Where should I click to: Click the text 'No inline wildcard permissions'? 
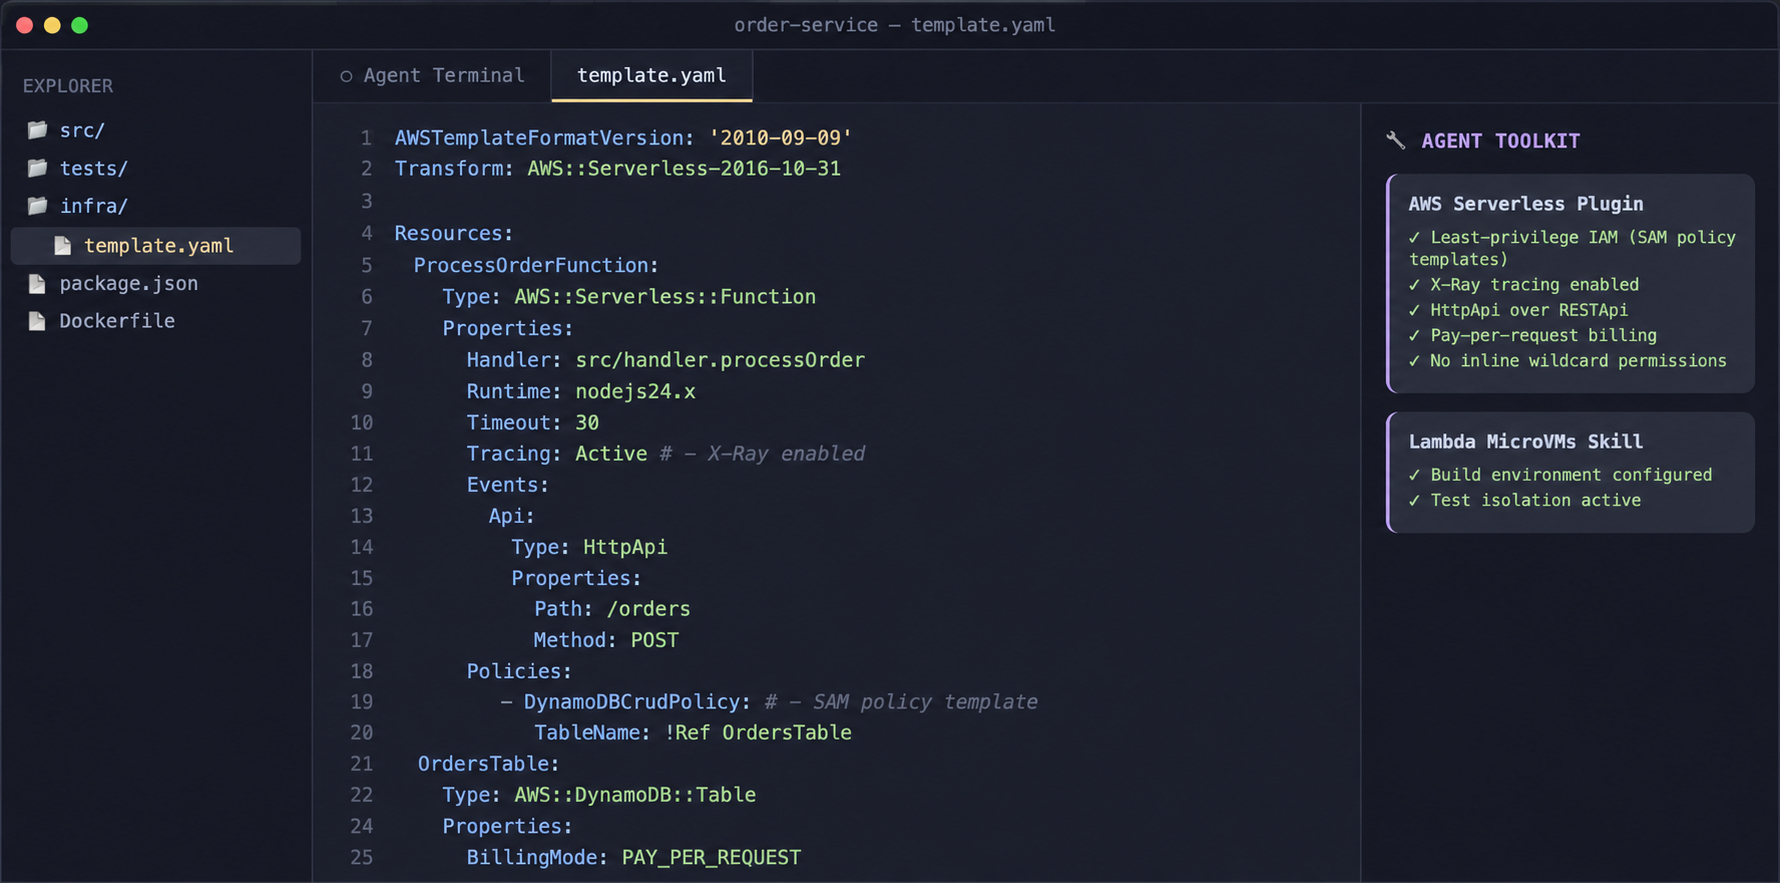pyautogui.click(x=1578, y=361)
